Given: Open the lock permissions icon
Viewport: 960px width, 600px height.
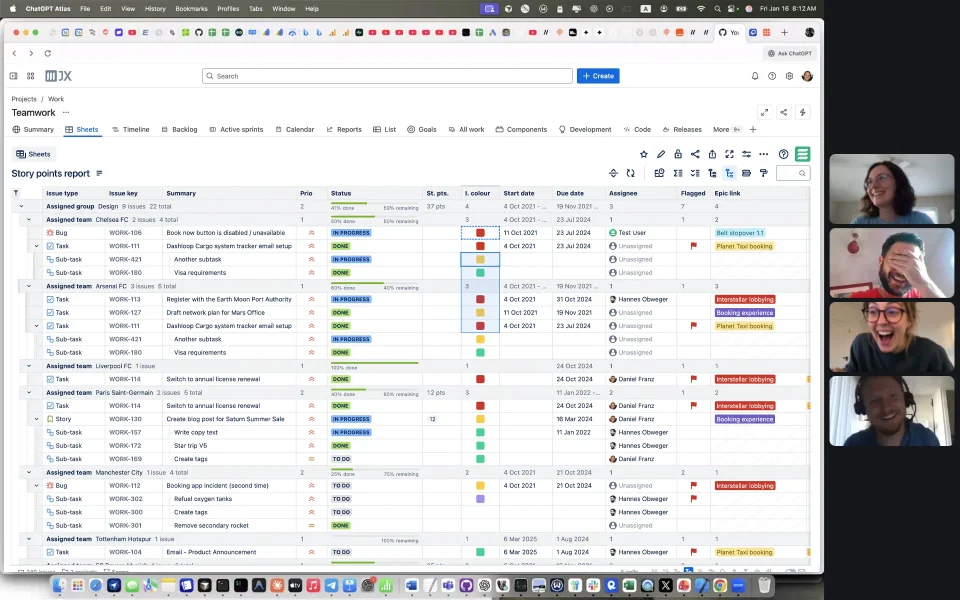Looking at the screenshot, I should coord(678,154).
